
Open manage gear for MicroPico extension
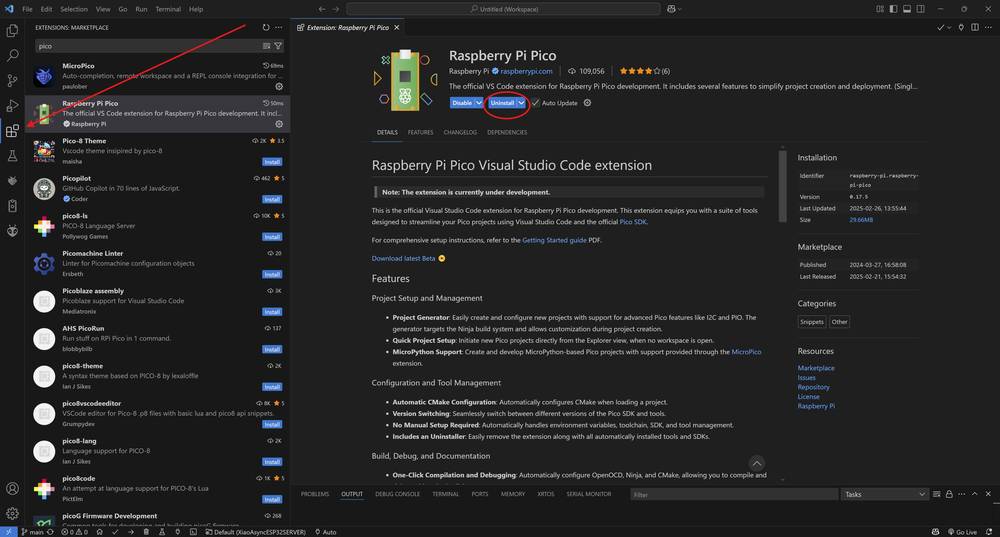point(279,86)
